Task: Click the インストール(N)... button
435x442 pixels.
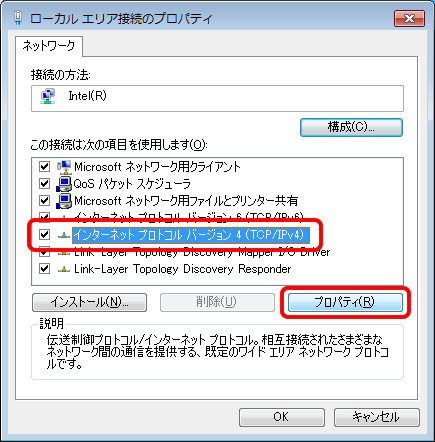Action: point(89,302)
